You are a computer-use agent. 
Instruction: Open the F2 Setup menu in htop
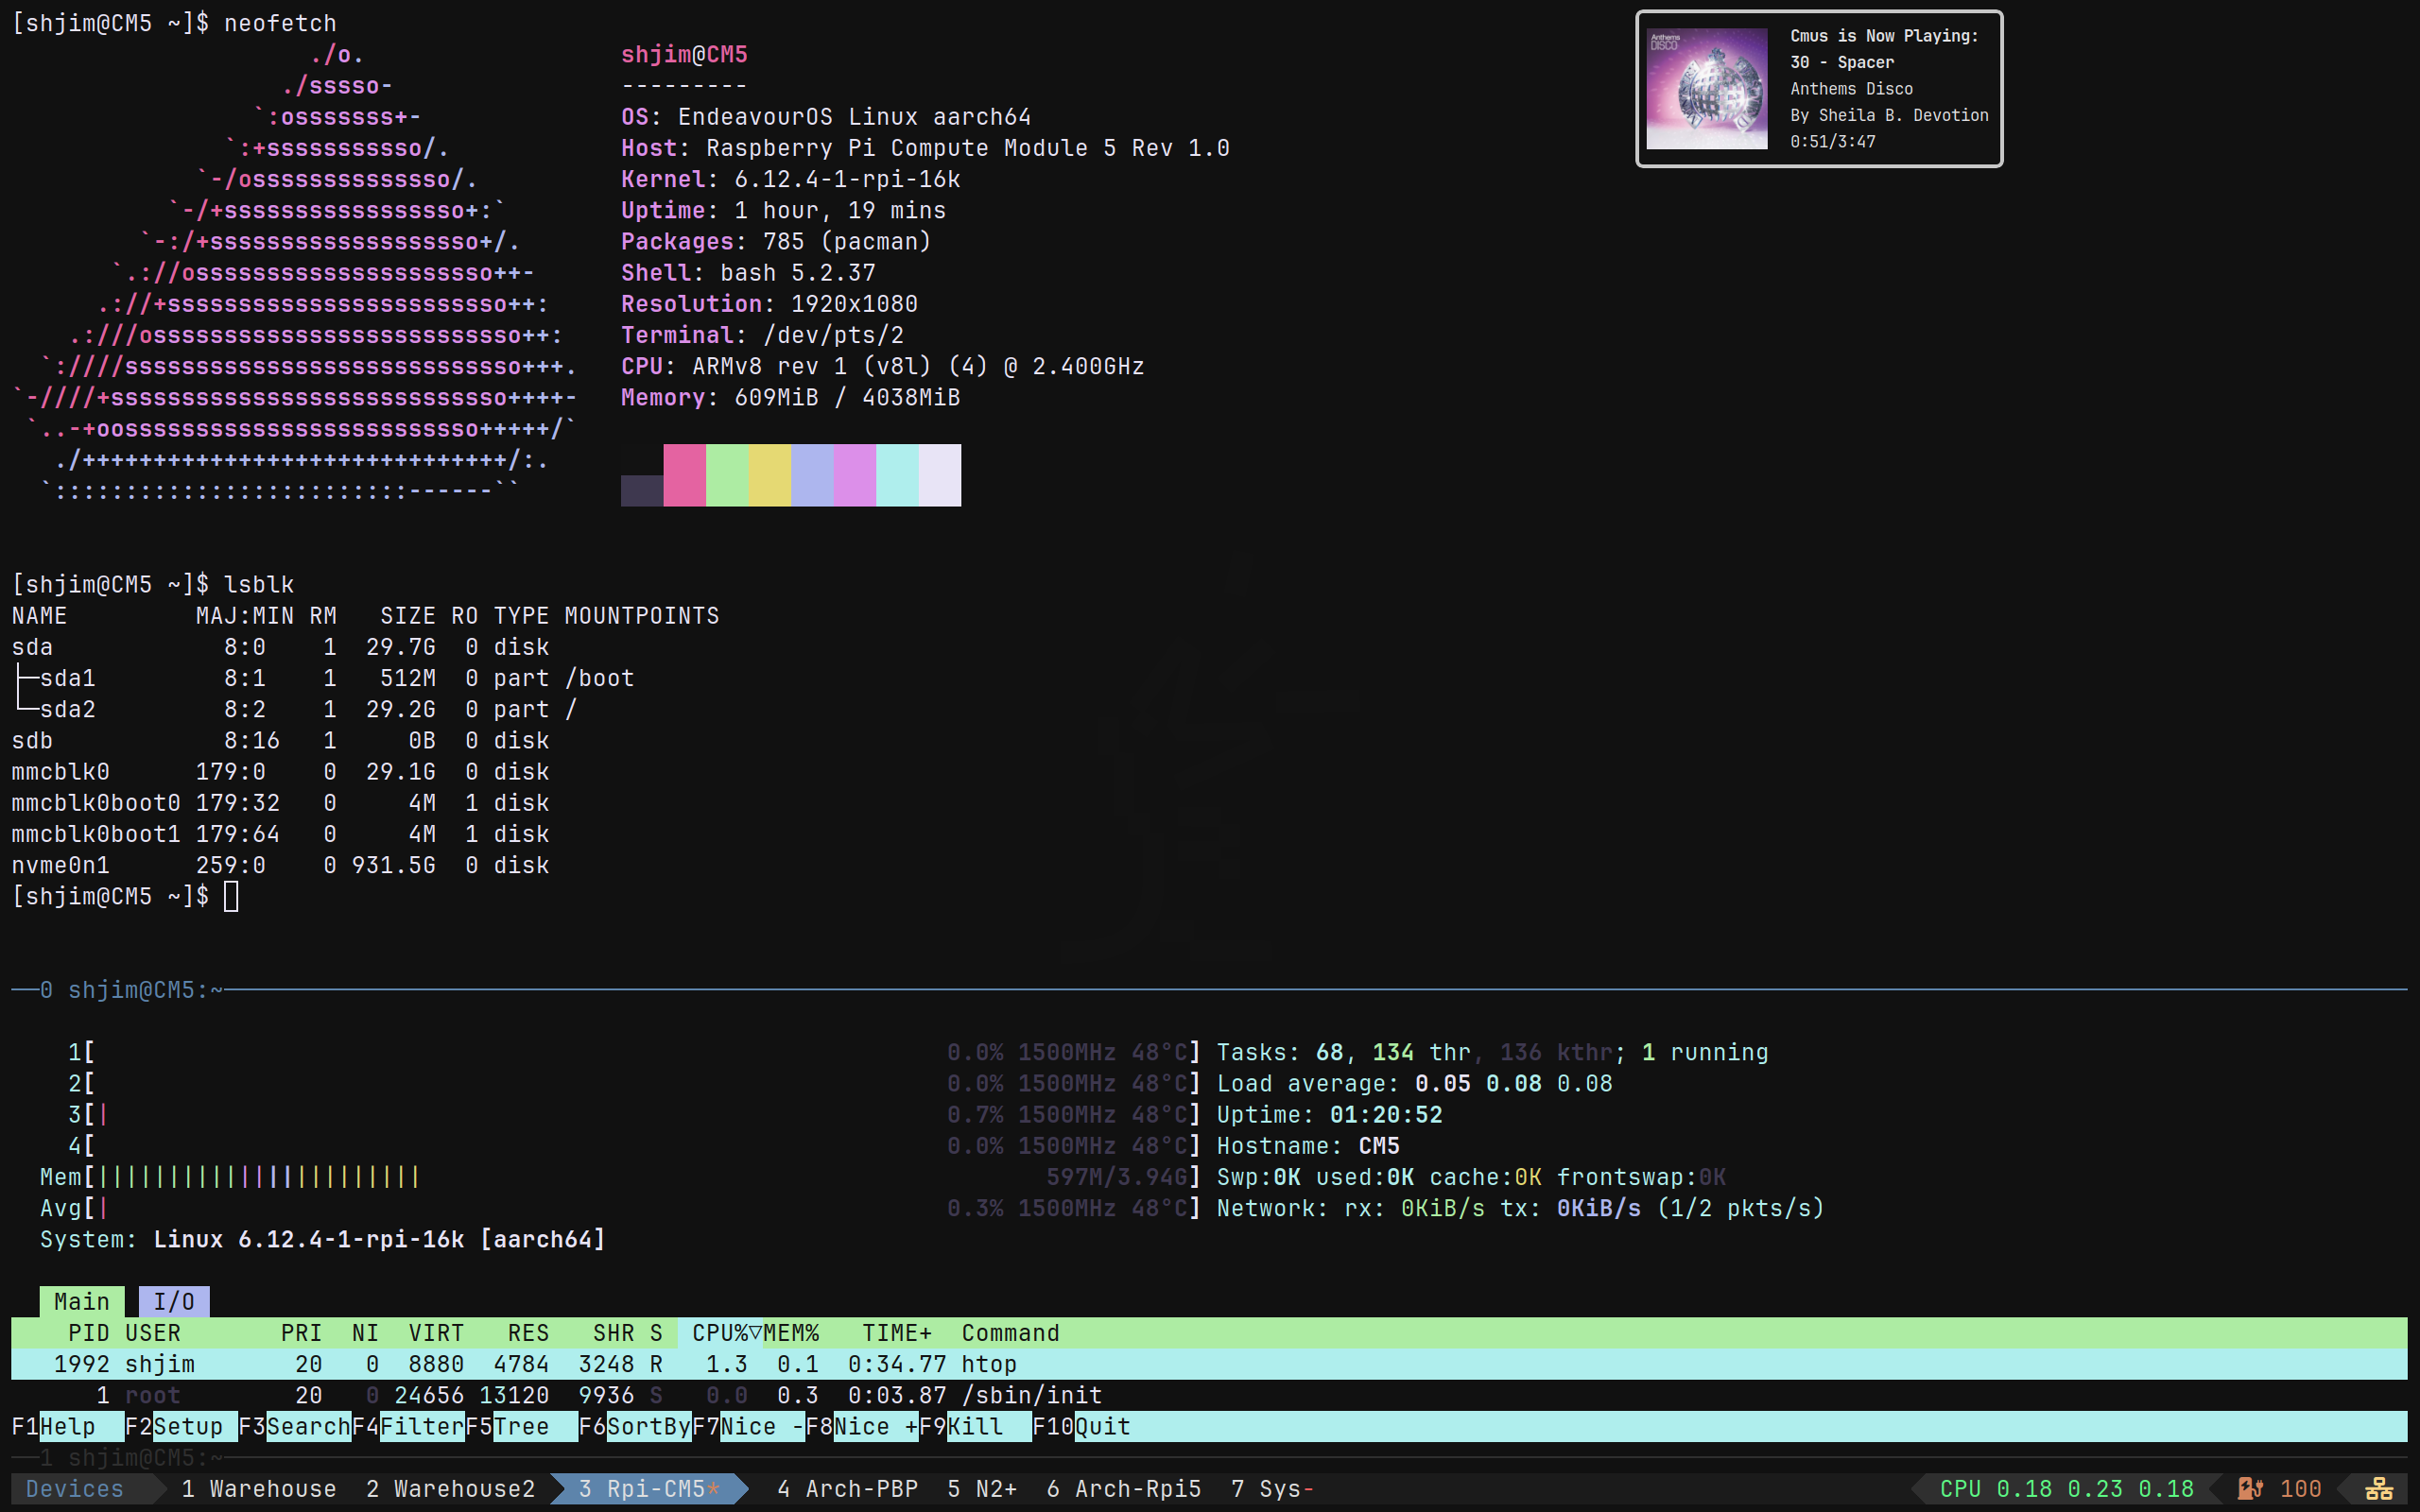click(x=181, y=1426)
